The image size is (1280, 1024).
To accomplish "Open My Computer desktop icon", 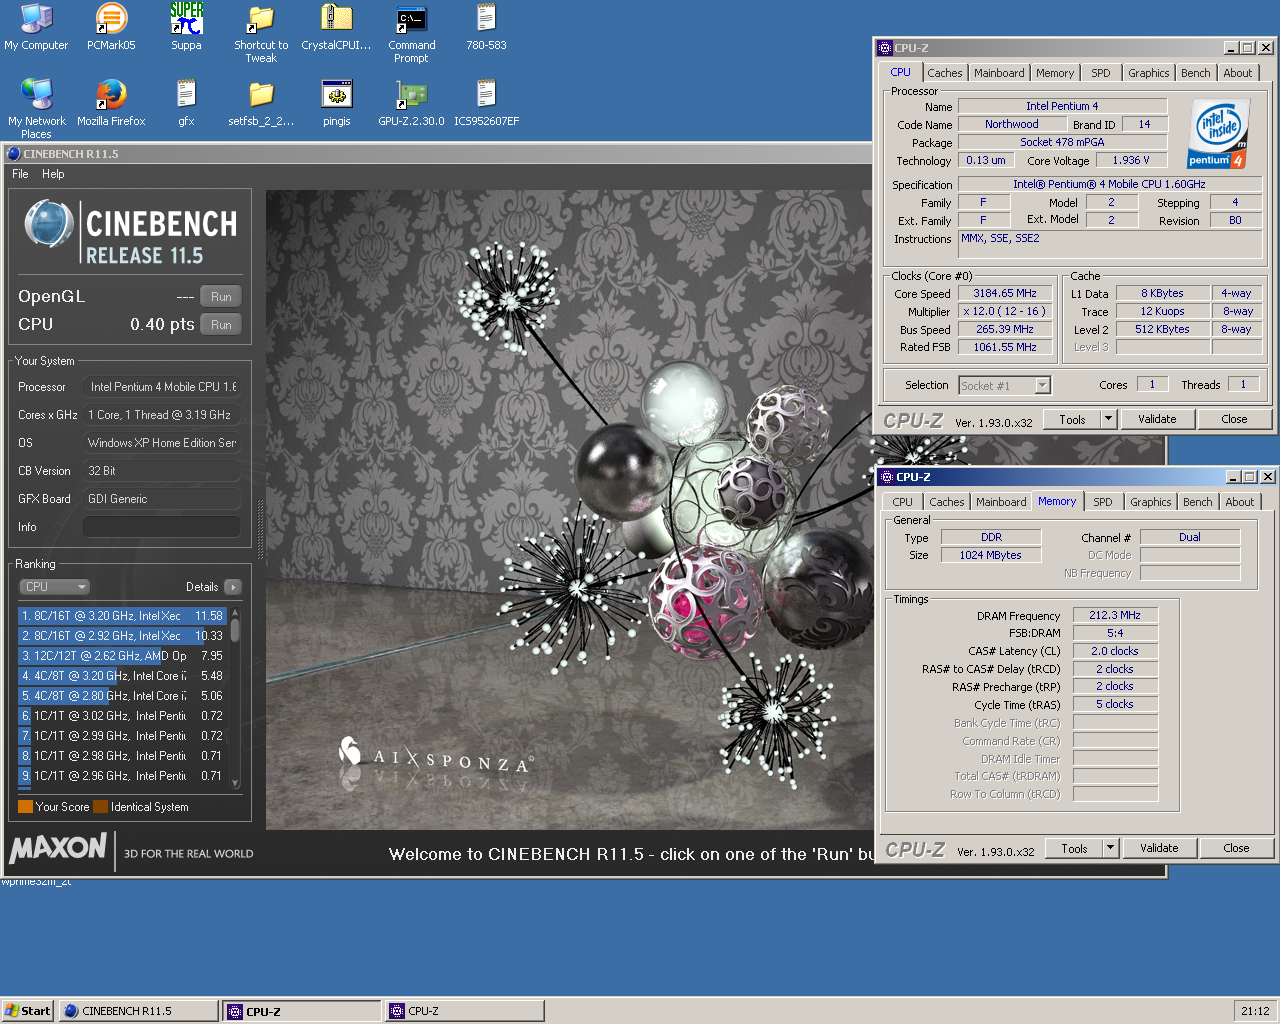I will coord(36,27).
